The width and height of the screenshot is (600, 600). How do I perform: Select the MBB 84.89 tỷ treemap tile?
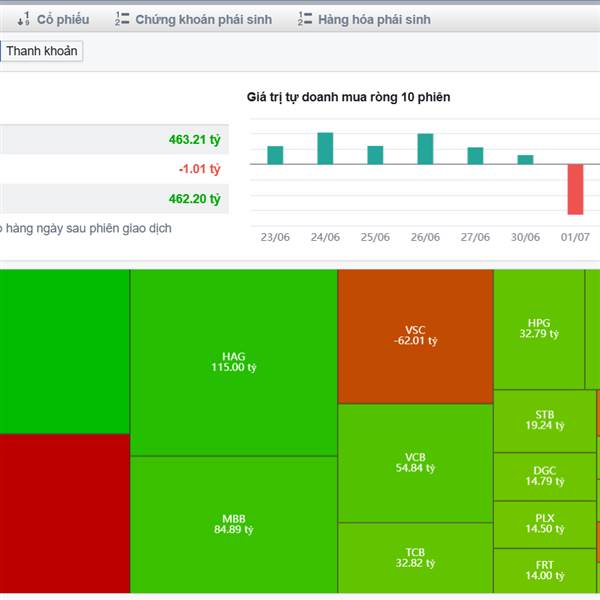[234, 524]
